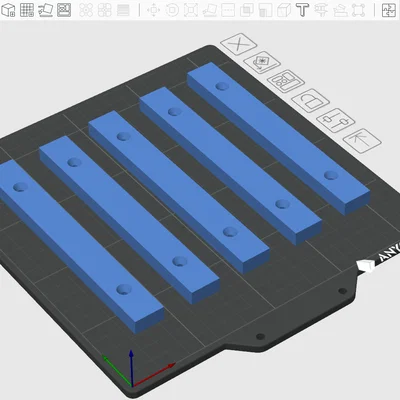
Task: Click the Arrange all objects icon
Action: [64, 10]
